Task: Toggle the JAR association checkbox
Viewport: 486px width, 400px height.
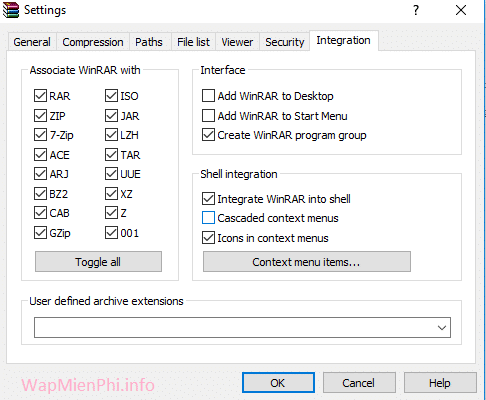Action: [111, 116]
